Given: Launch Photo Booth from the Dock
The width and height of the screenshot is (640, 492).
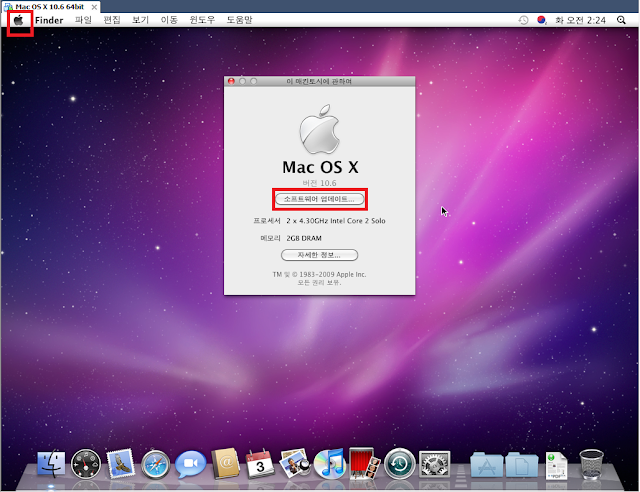Looking at the screenshot, I should point(364,463).
